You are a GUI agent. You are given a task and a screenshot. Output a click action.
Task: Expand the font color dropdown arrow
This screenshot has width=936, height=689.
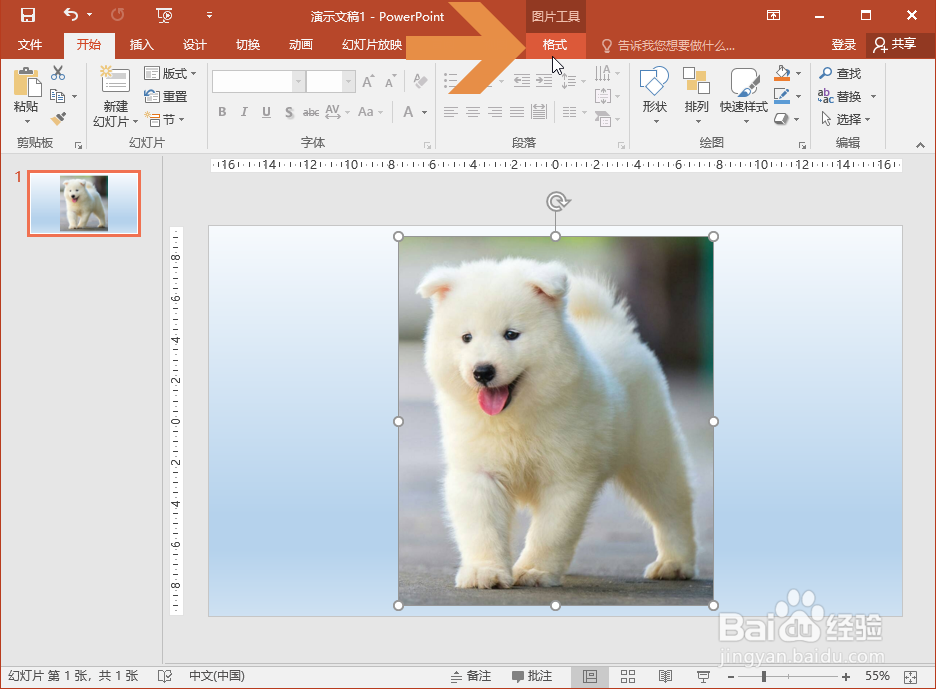click(425, 112)
